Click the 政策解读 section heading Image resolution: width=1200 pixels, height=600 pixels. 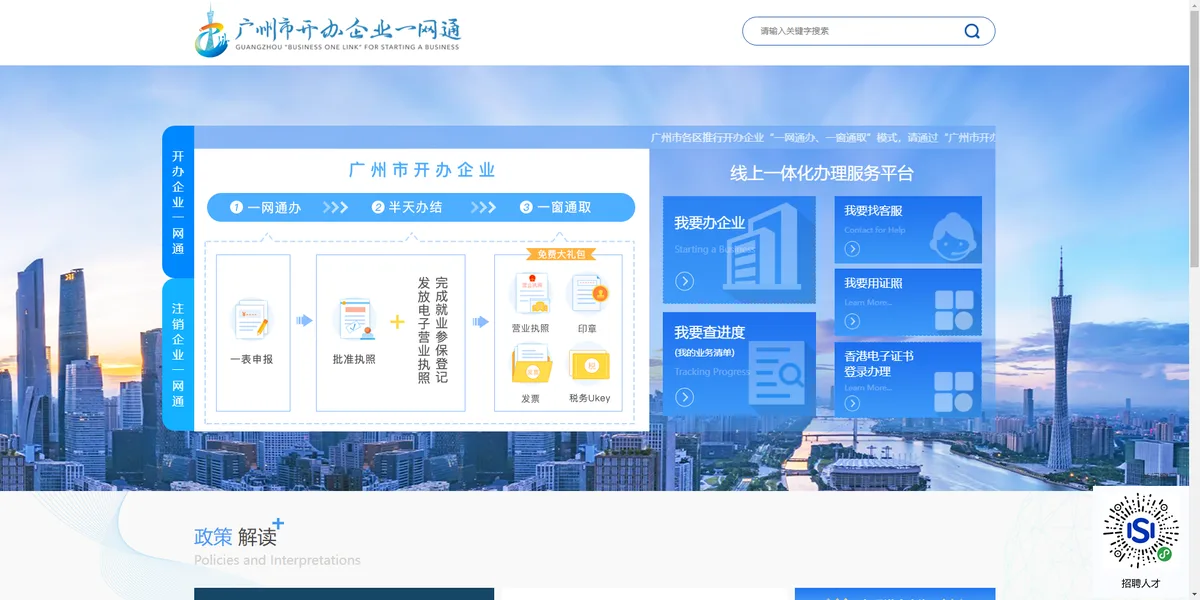point(235,536)
